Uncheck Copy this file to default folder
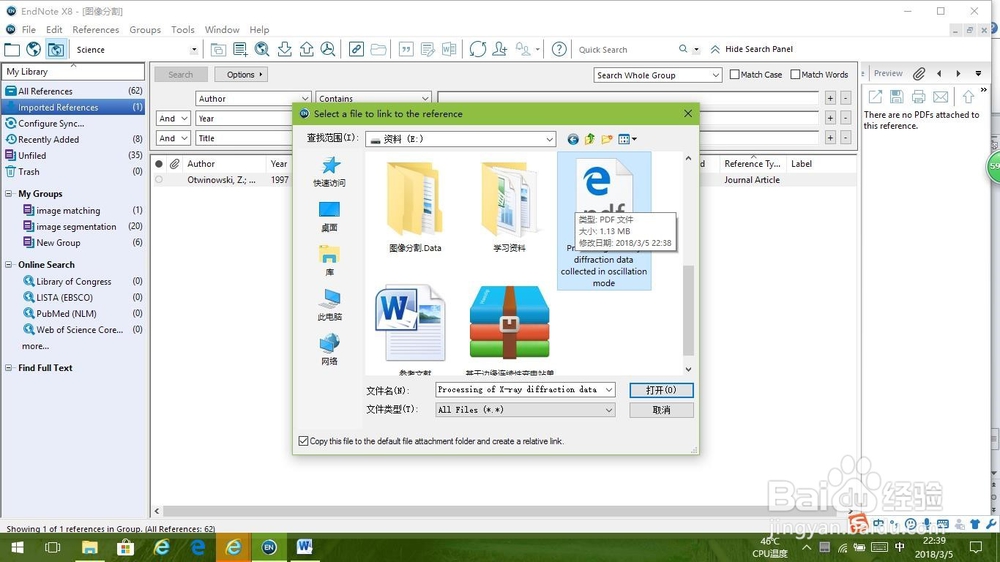The image size is (1000, 562). pyautogui.click(x=304, y=441)
